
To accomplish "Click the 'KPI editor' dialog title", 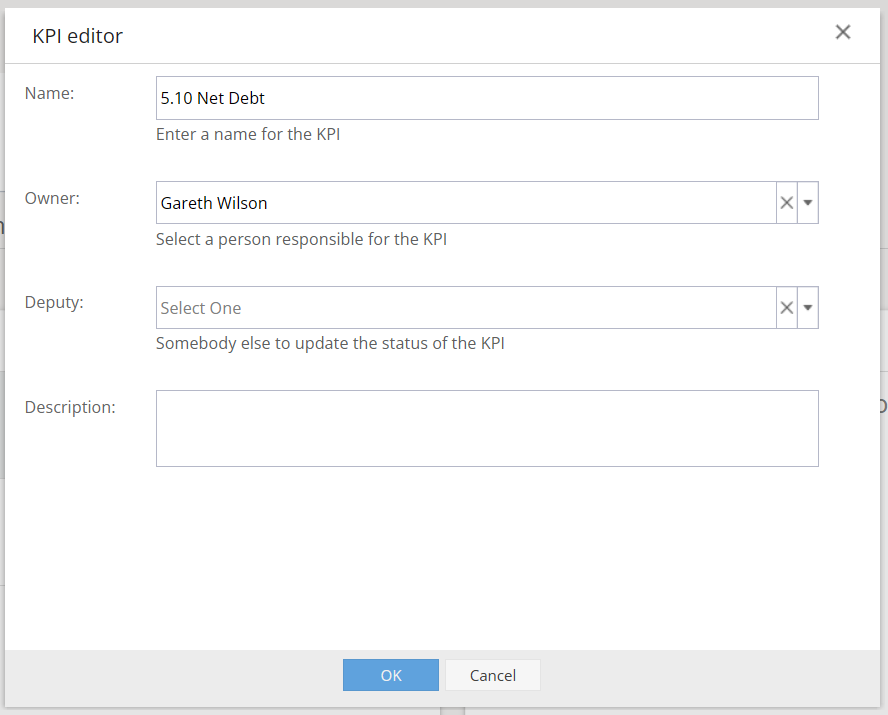I will pyautogui.click(x=78, y=36).
